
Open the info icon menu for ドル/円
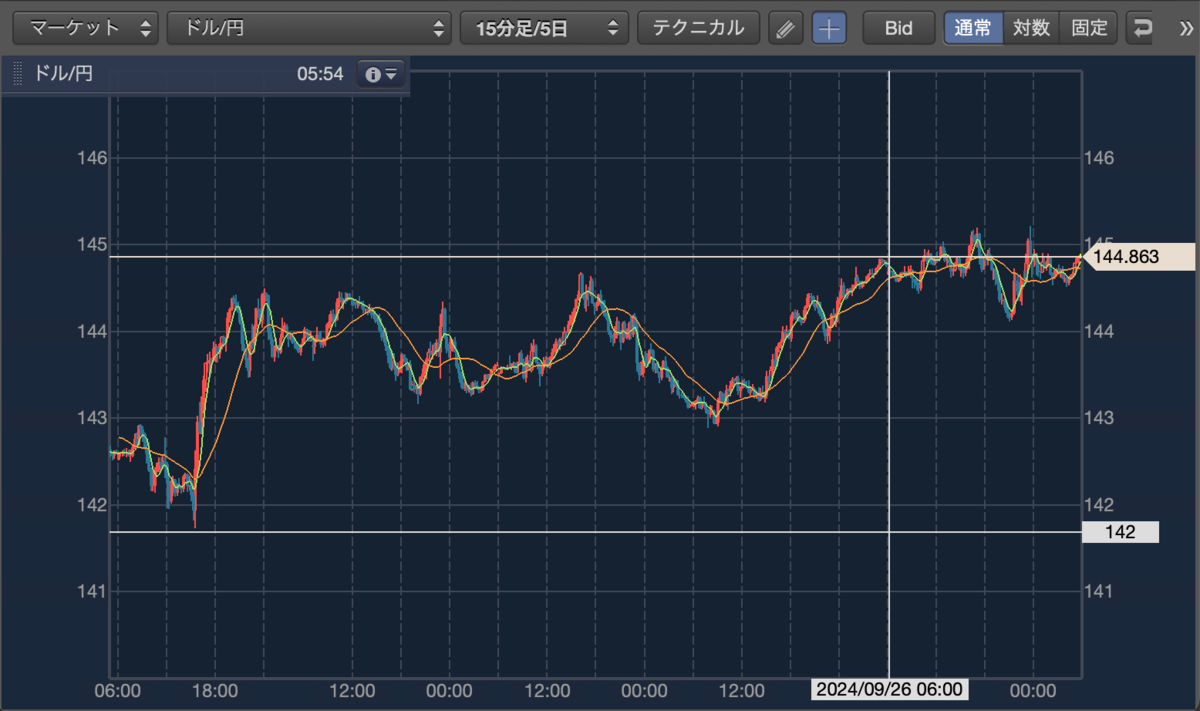coord(382,74)
